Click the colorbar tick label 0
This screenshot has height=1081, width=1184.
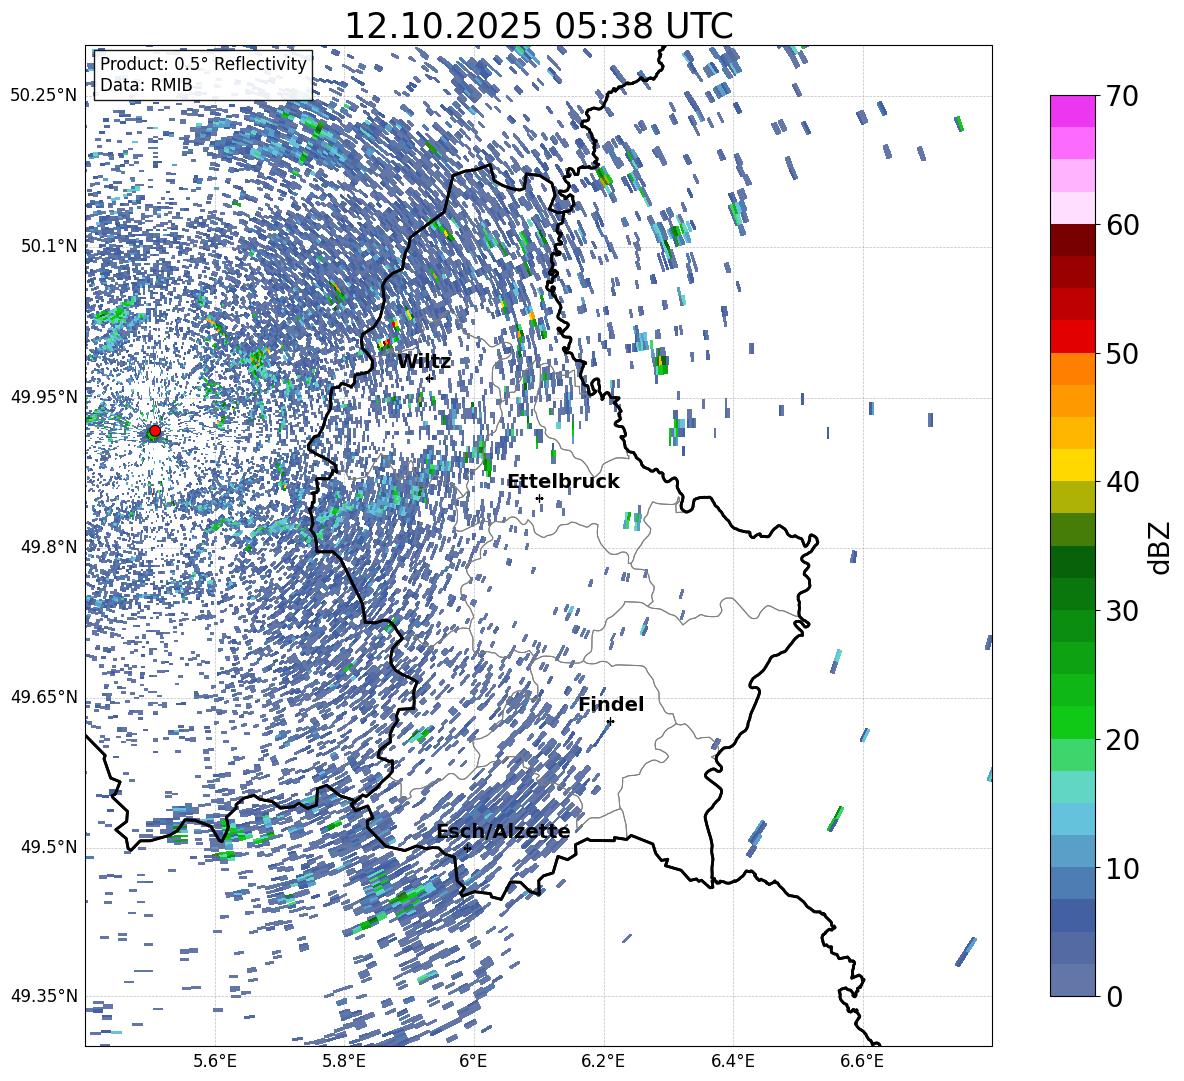(x=1114, y=996)
